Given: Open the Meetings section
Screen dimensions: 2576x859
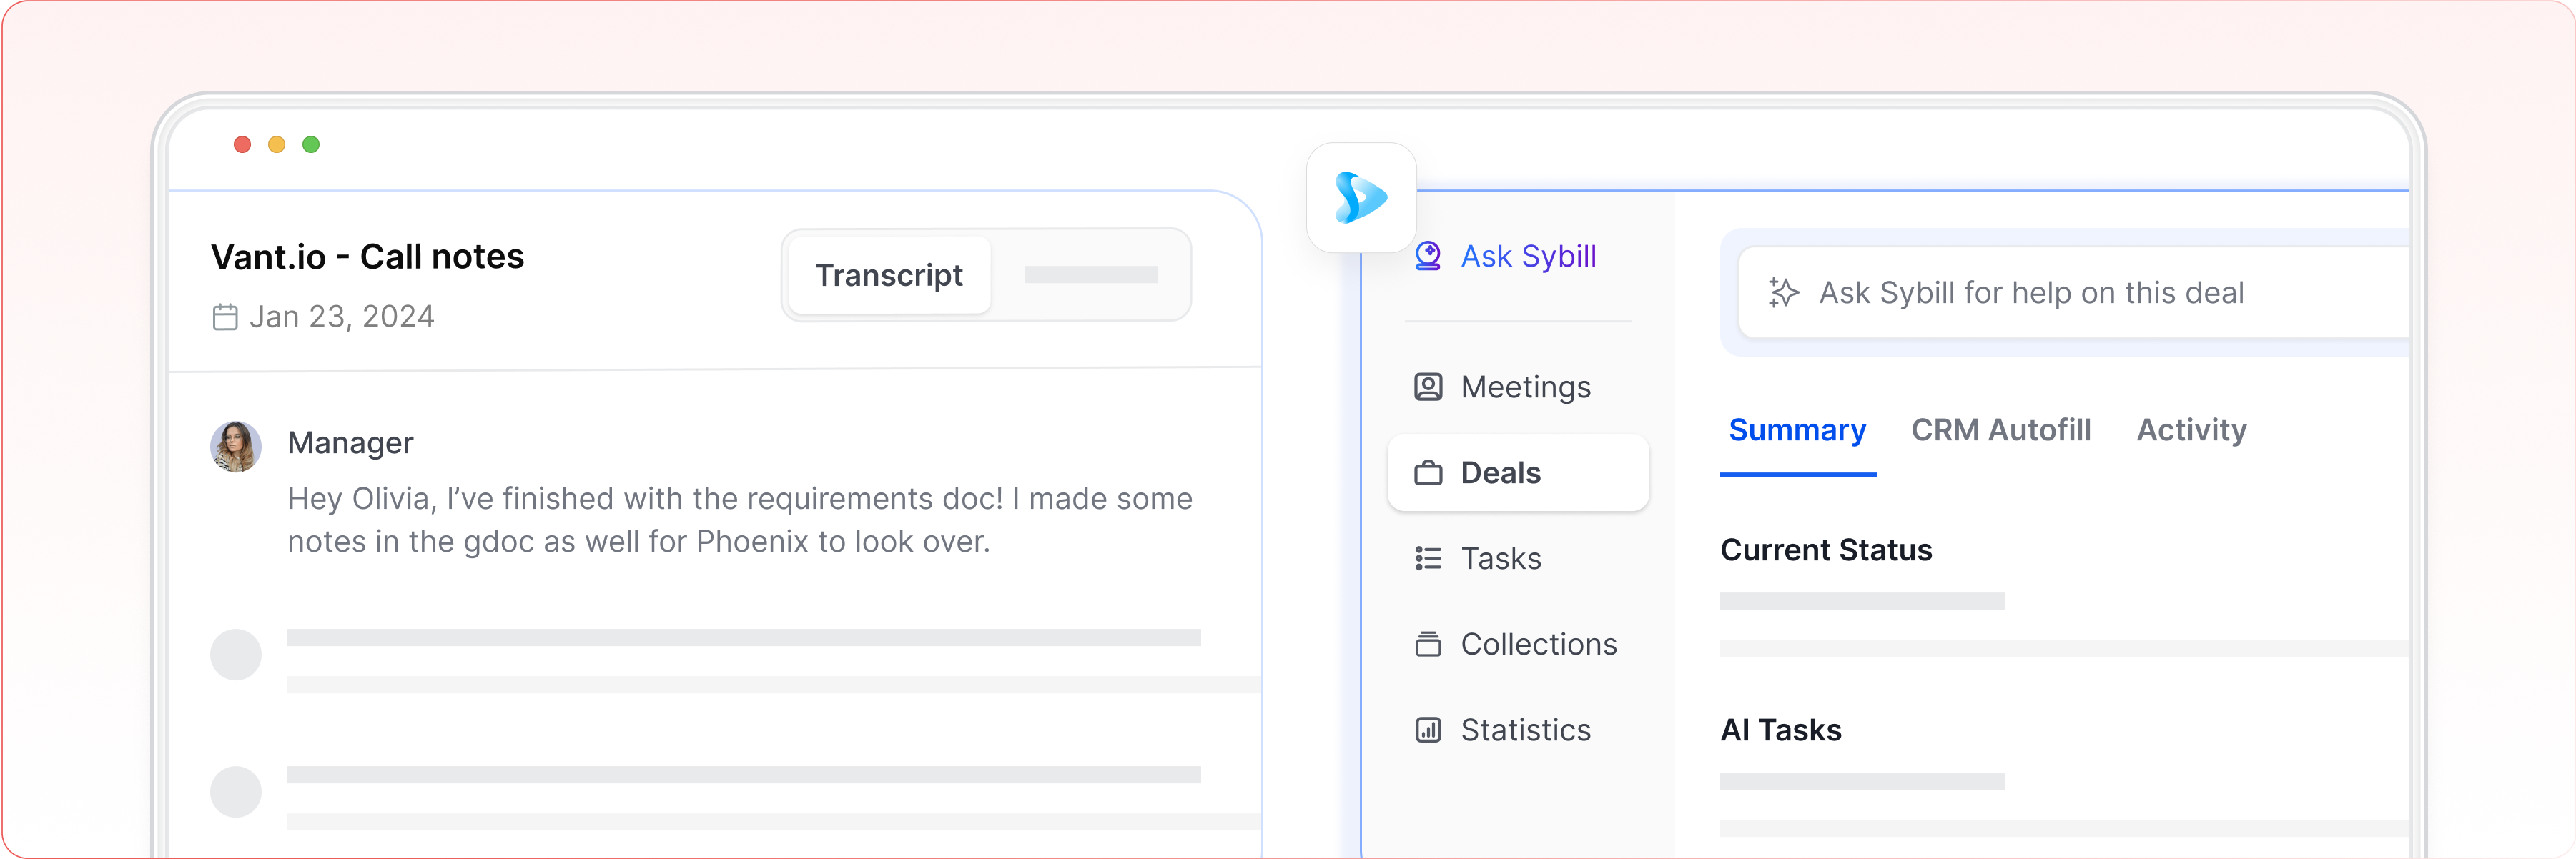Looking at the screenshot, I should pyautogui.click(x=1503, y=387).
